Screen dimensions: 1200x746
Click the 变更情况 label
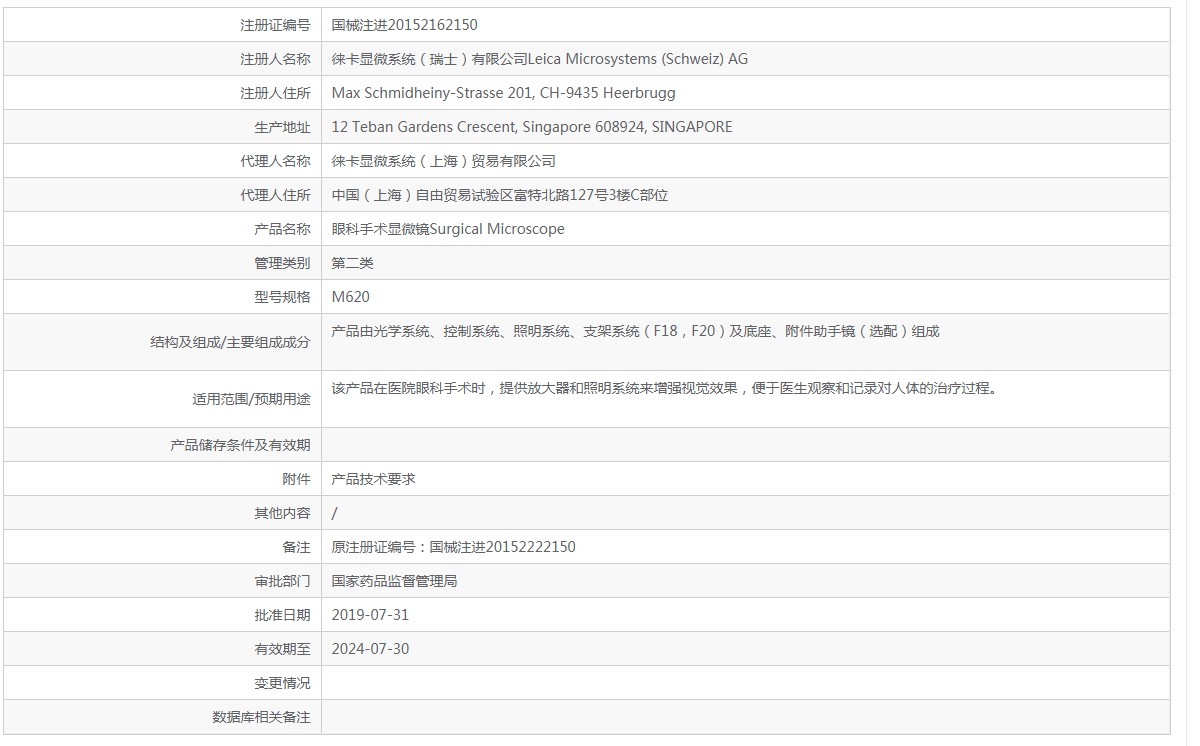[x=282, y=683]
